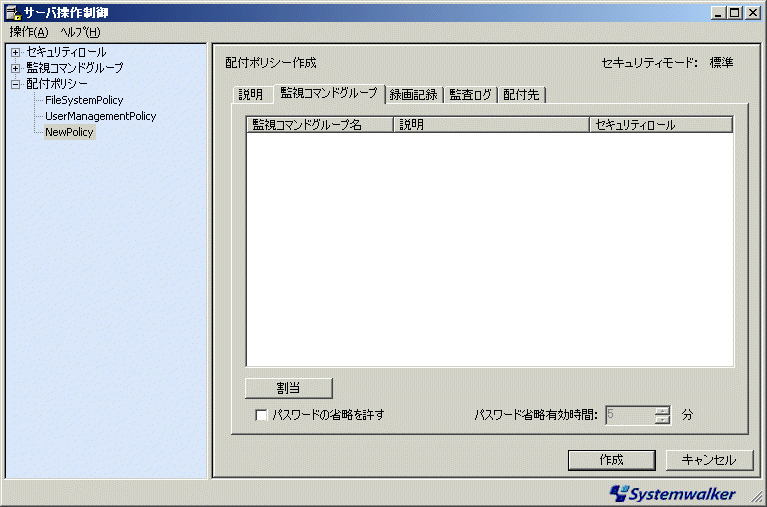The height and width of the screenshot is (507, 767).
Task: Select セキュリティロール in the tree
Action: coord(67,52)
